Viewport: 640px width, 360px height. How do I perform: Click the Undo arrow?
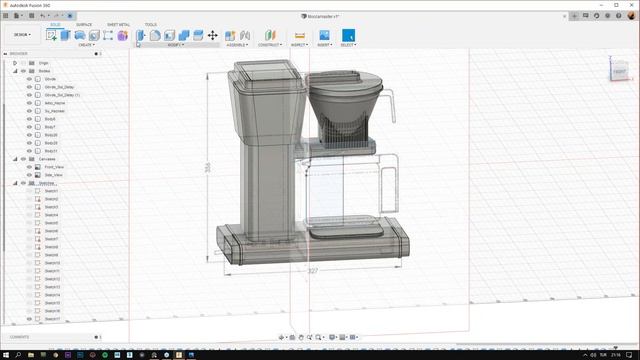point(43,16)
